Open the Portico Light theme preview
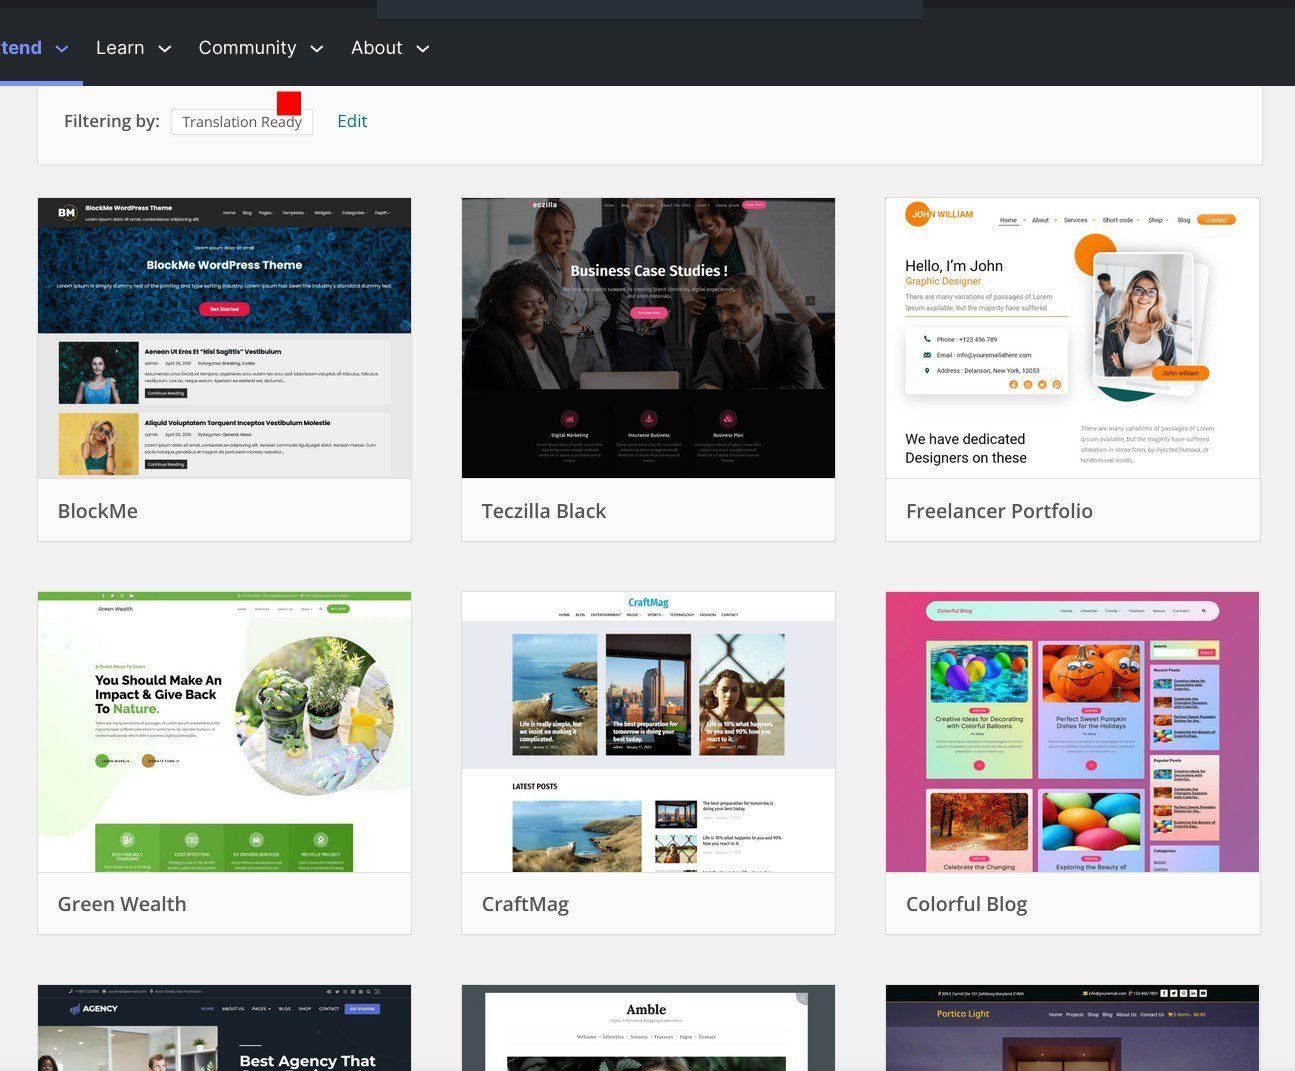The image size is (1295, 1071). click(1072, 1028)
